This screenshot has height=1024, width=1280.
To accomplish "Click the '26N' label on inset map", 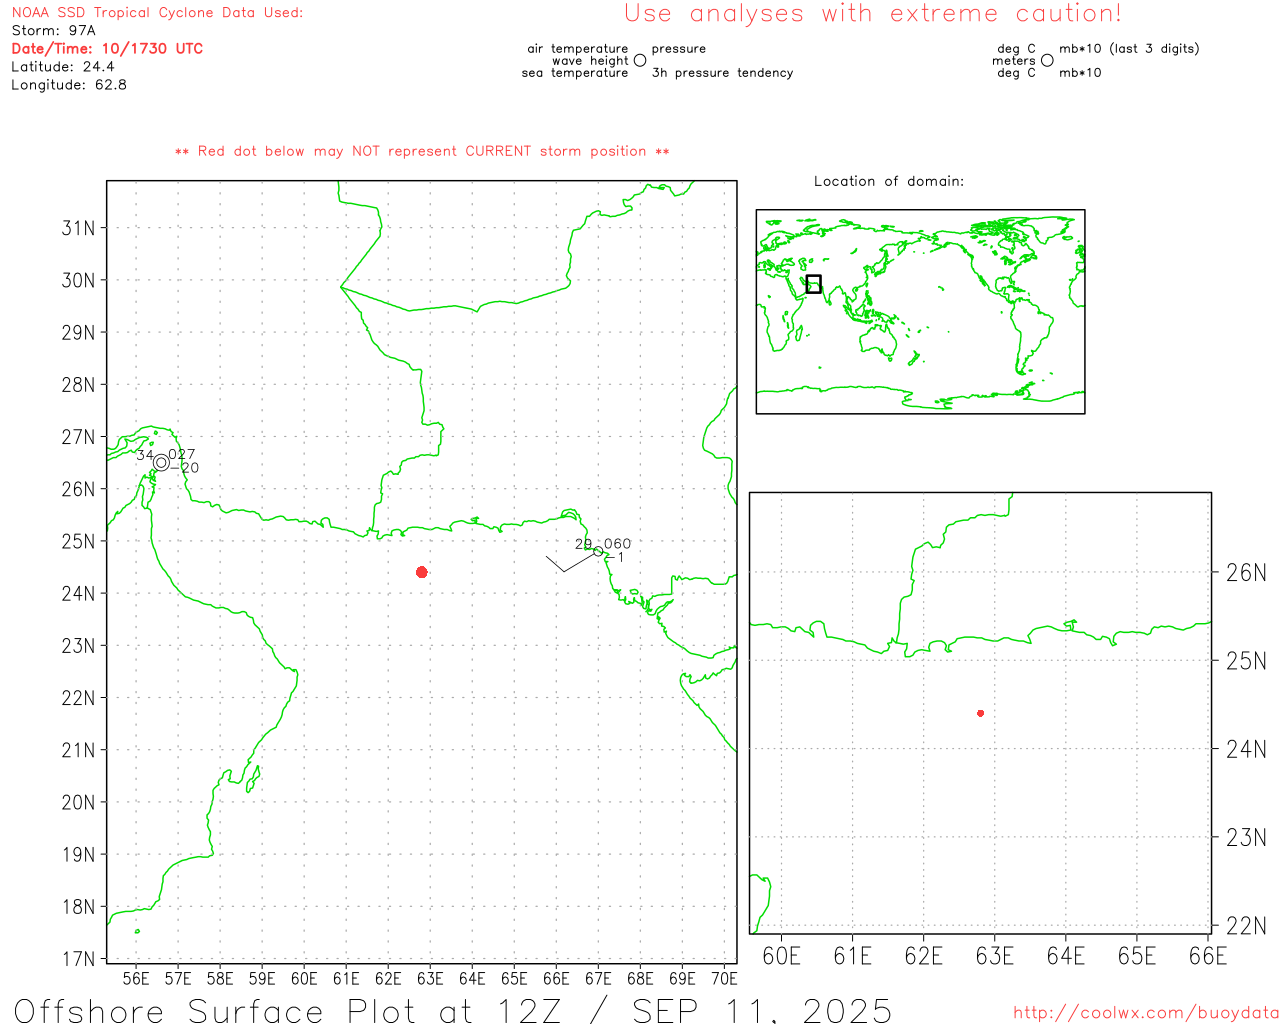I will coord(1246,573).
